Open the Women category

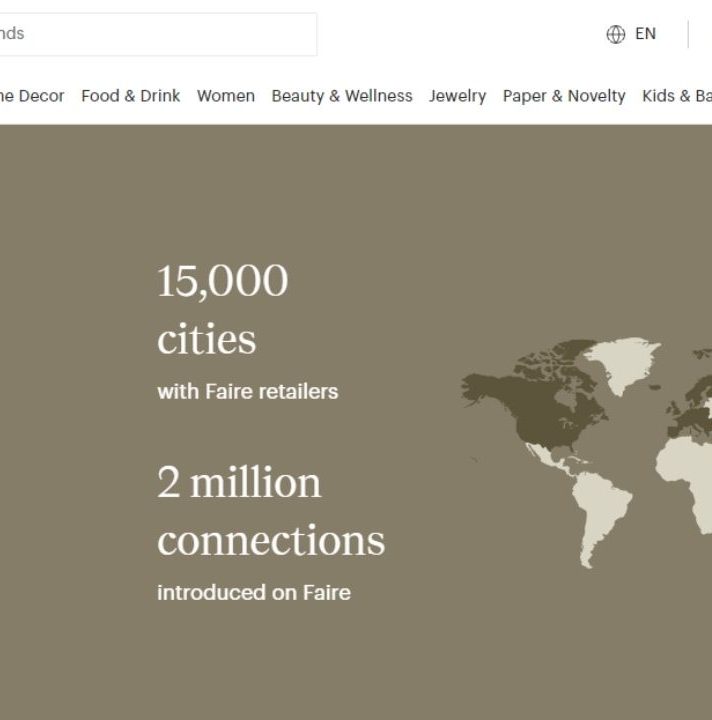point(226,96)
